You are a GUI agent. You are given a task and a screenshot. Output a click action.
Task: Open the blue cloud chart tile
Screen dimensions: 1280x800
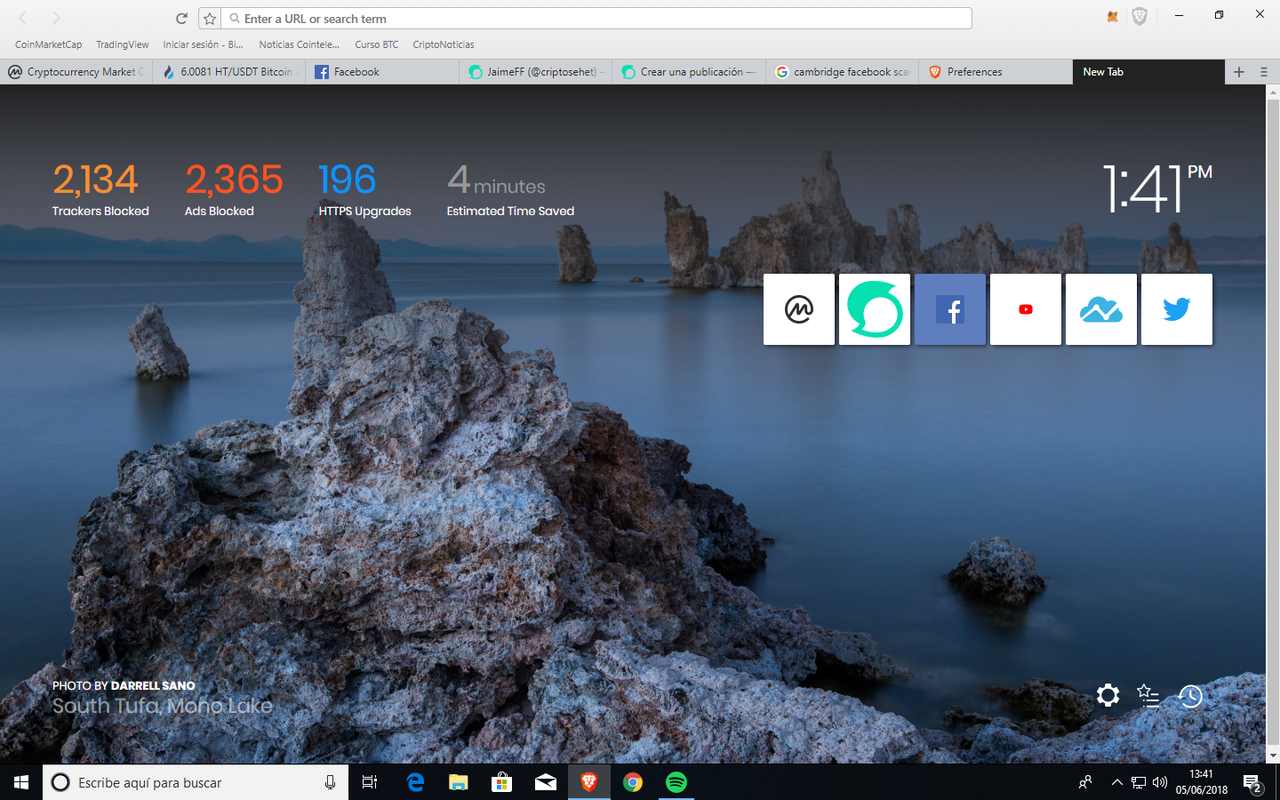(x=1101, y=310)
